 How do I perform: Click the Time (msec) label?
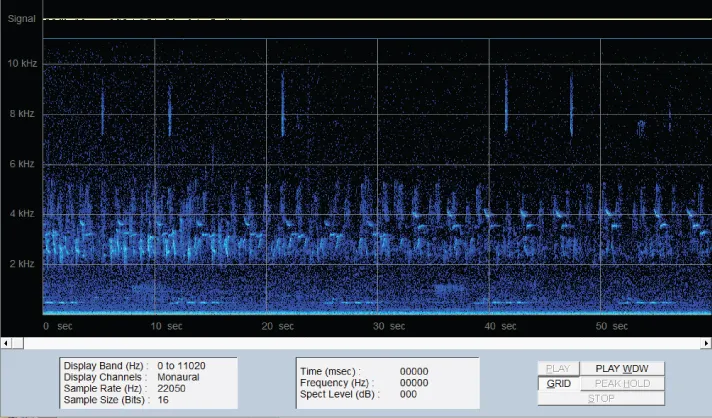tap(330, 371)
